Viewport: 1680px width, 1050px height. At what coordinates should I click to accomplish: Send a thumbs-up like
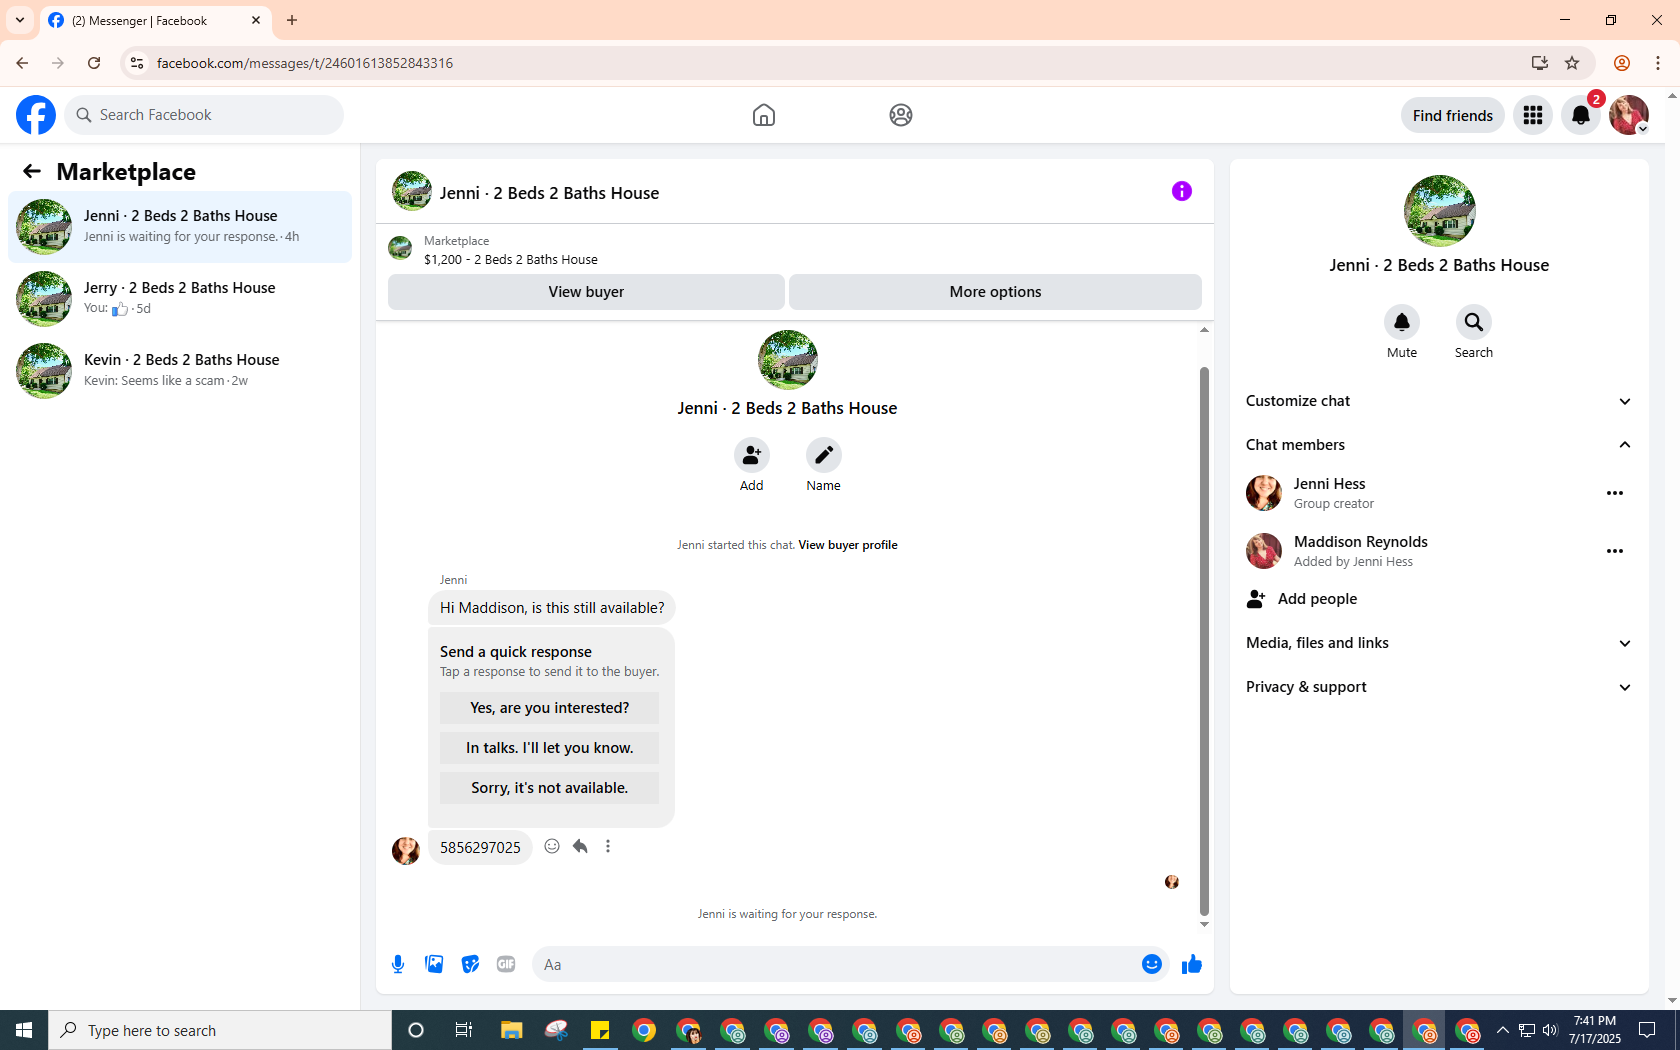(x=1192, y=964)
